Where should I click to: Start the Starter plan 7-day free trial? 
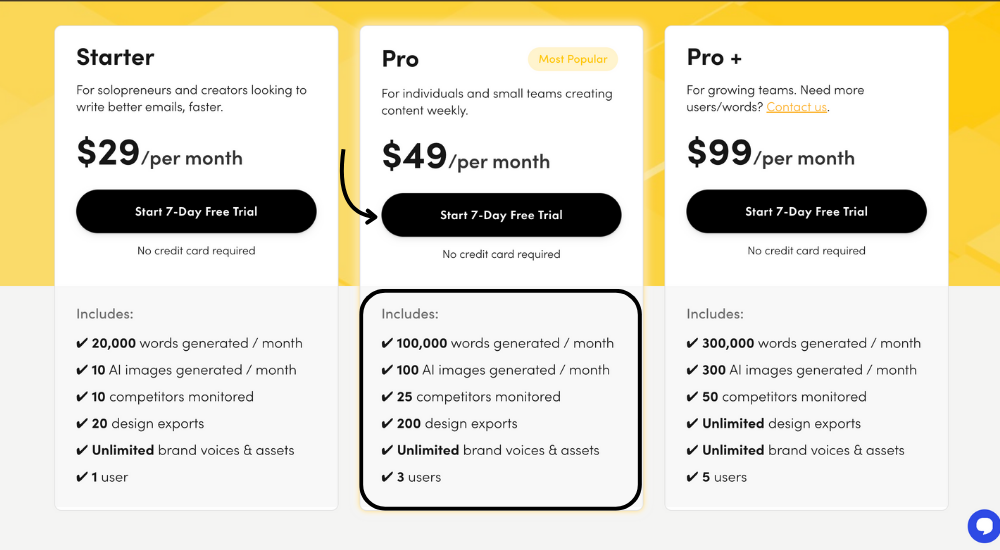(196, 211)
